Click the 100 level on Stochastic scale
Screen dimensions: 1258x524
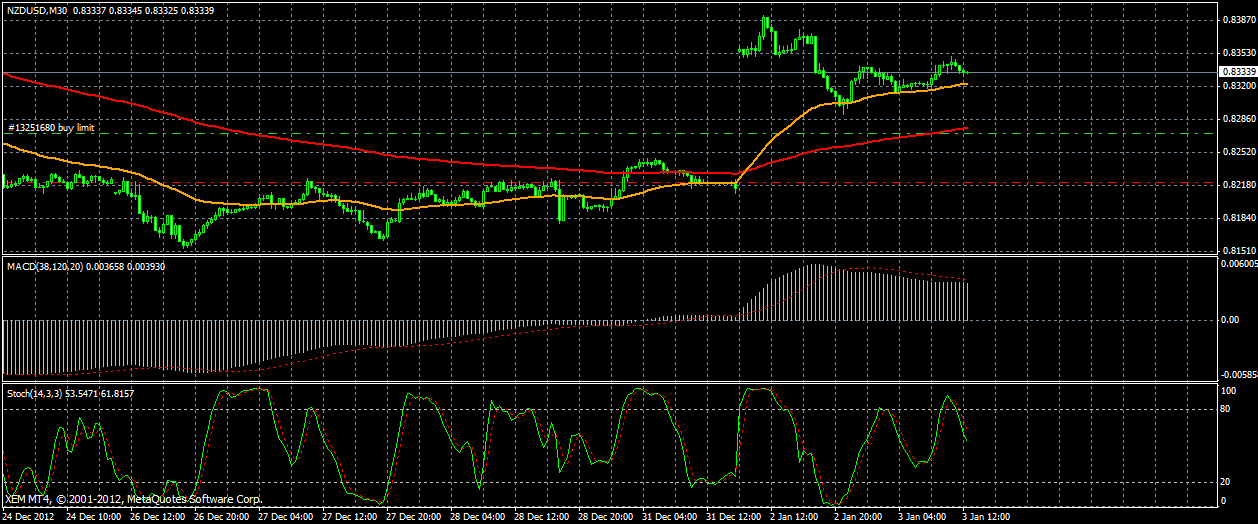pyautogui.click(x=1229, y=393)
